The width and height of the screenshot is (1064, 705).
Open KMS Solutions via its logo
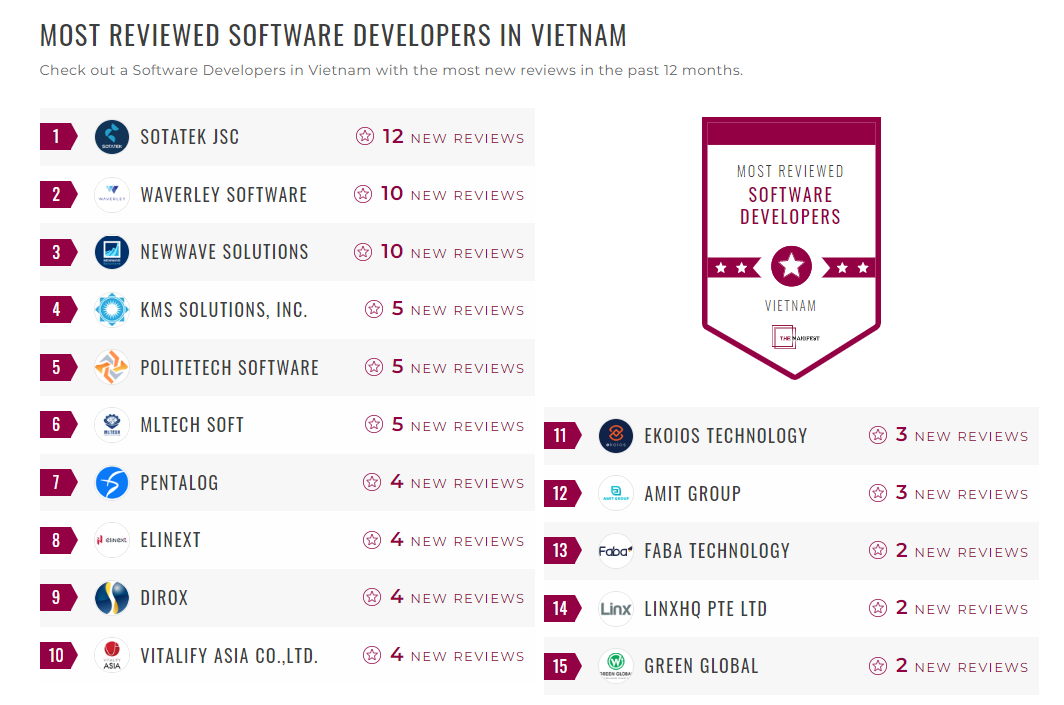[111, 310]
